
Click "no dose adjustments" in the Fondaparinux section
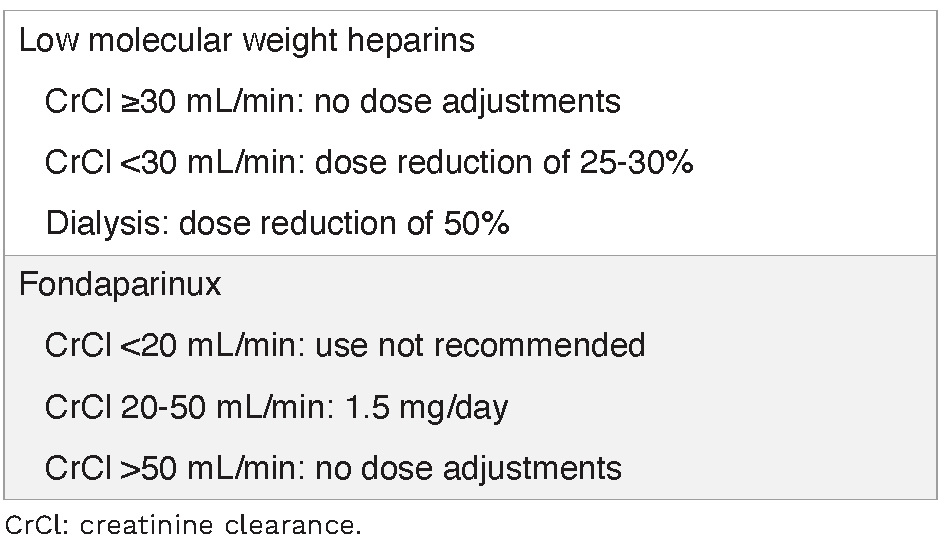[468, 468]
